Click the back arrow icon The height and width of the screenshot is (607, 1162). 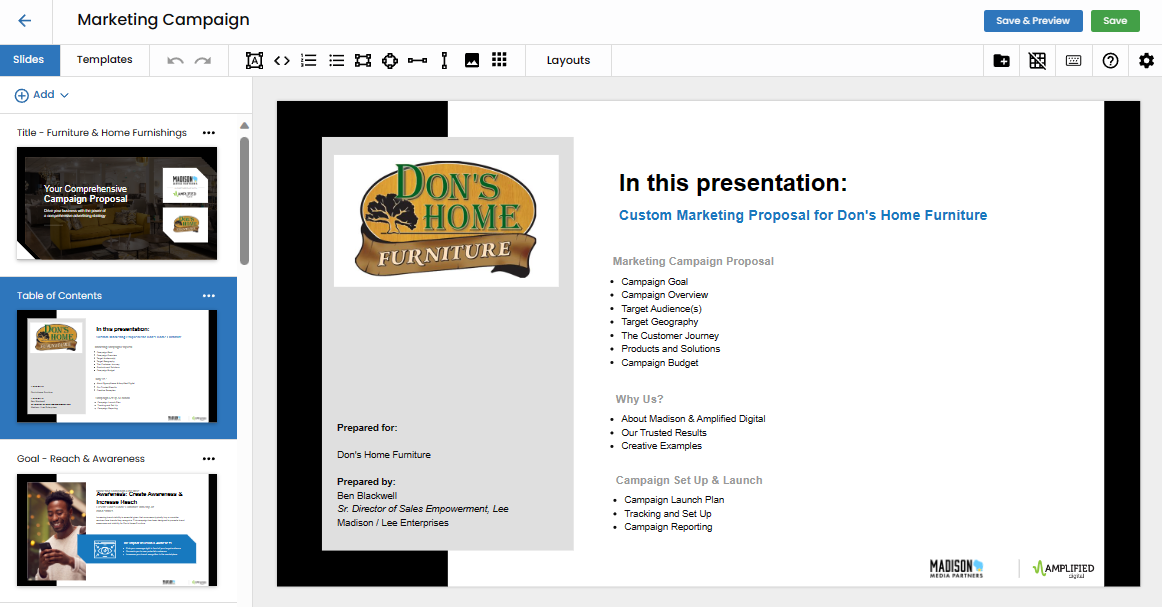(25, 21)
